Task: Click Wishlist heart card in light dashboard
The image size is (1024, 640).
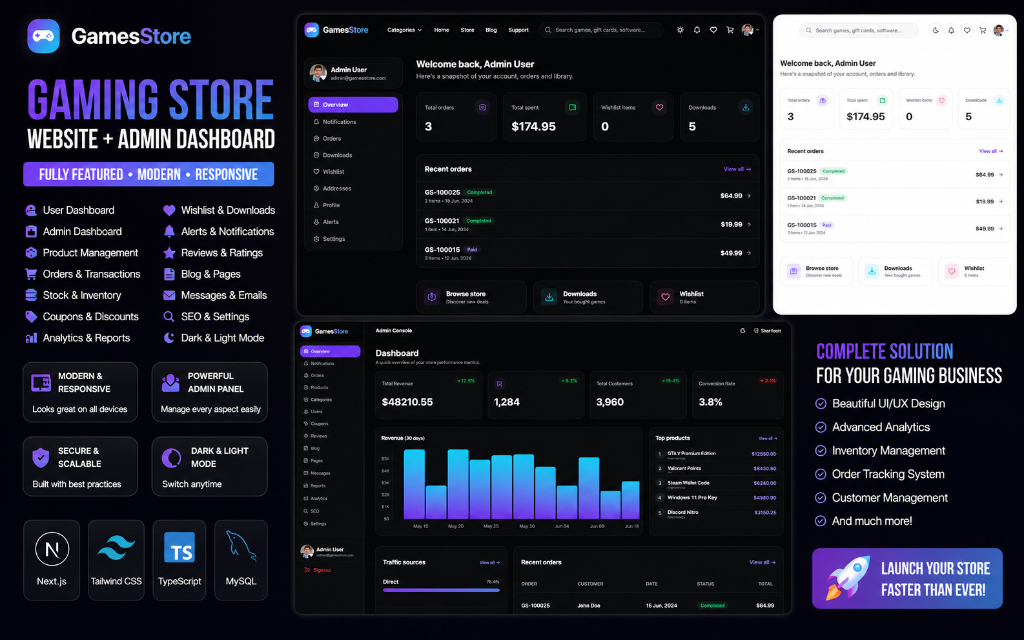Action: (x=974, y=271)
